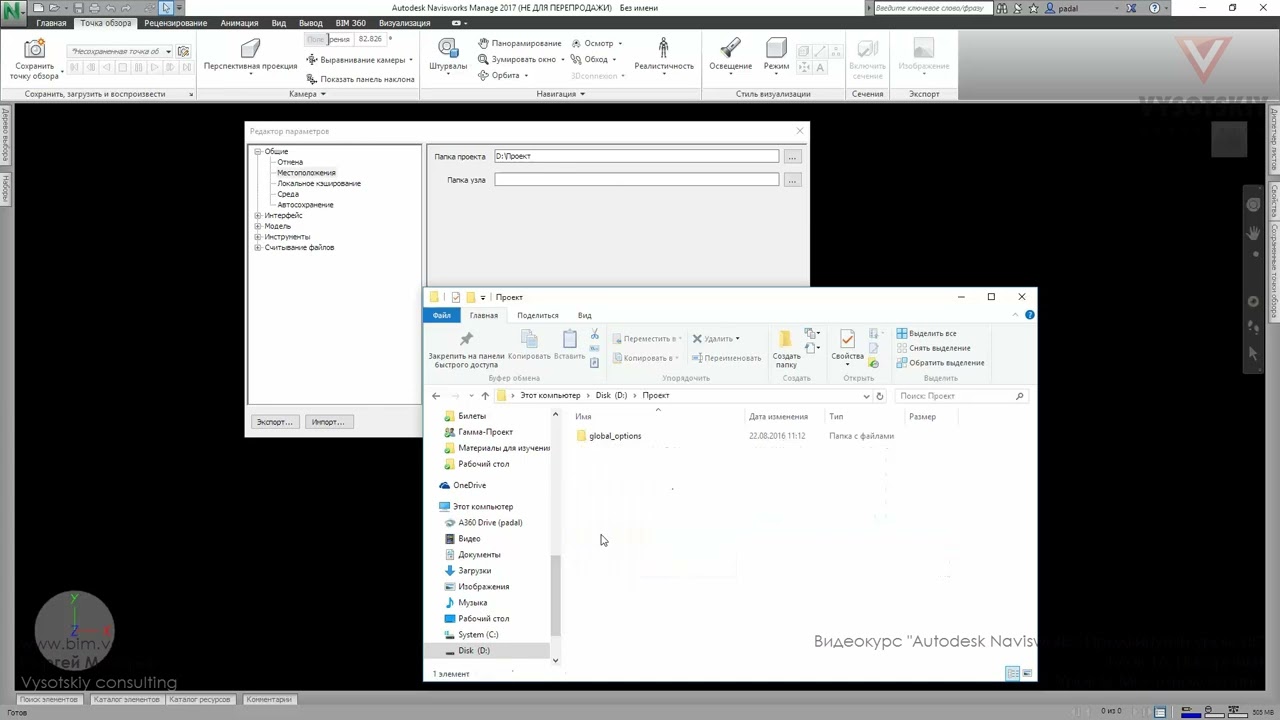
Task: Click the Explorer back arrow
Action: [436, 396]
